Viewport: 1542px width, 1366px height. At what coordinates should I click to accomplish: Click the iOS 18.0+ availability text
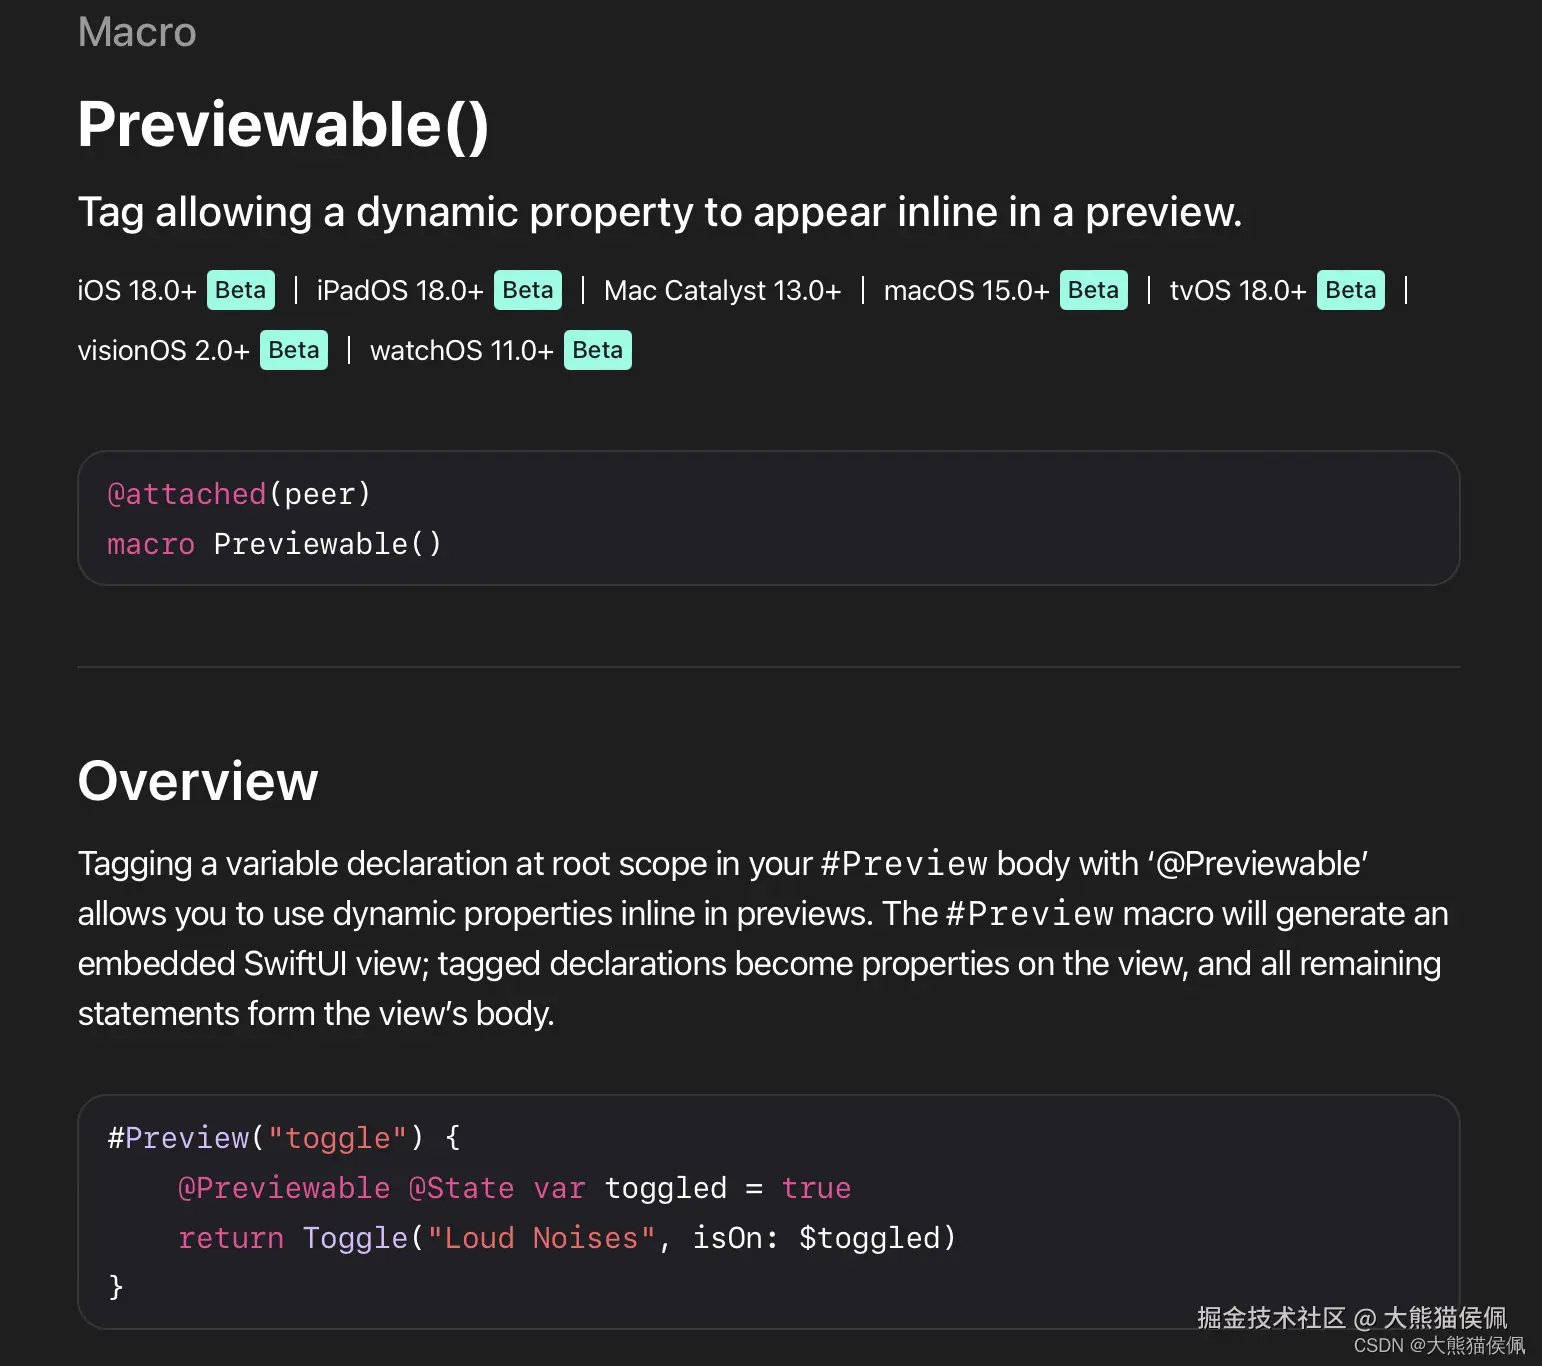pos(137,291)
